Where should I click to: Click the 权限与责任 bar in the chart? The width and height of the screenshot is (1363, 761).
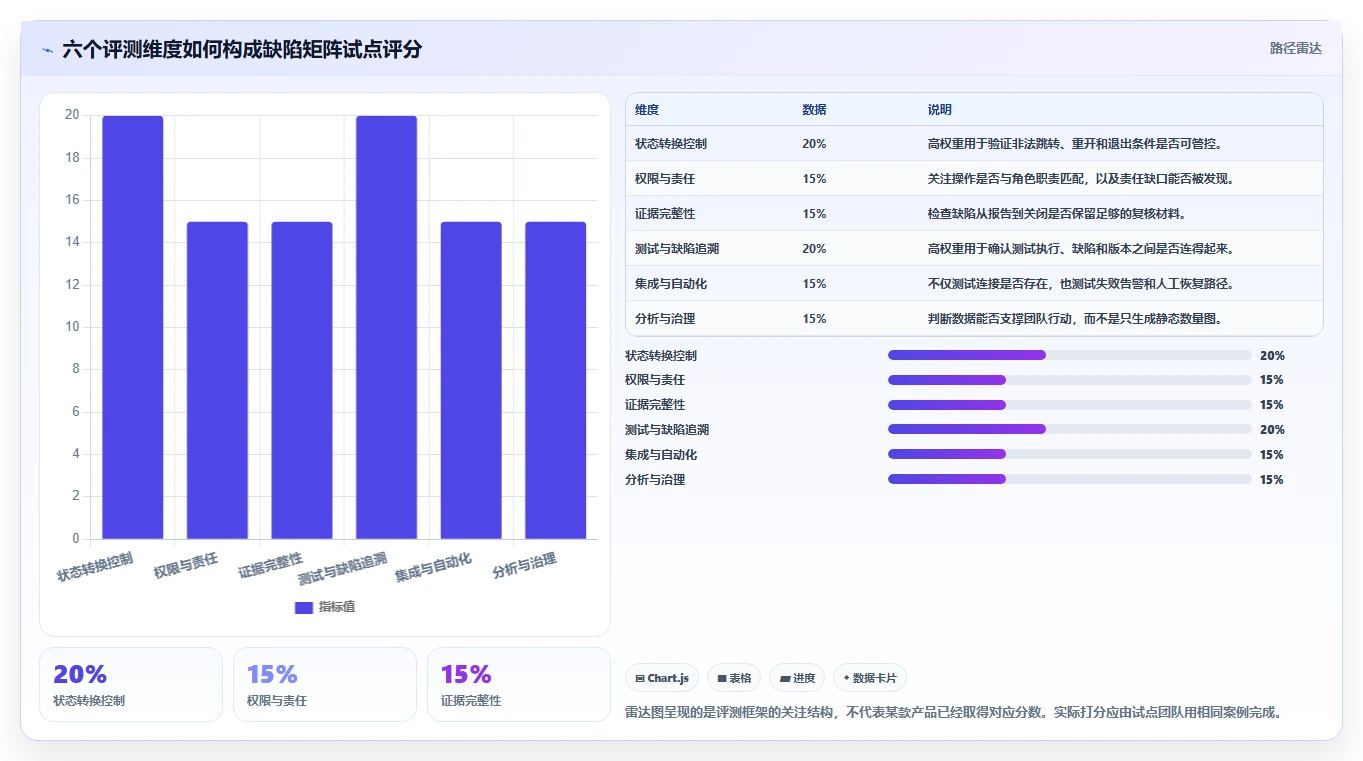[217, 380]
